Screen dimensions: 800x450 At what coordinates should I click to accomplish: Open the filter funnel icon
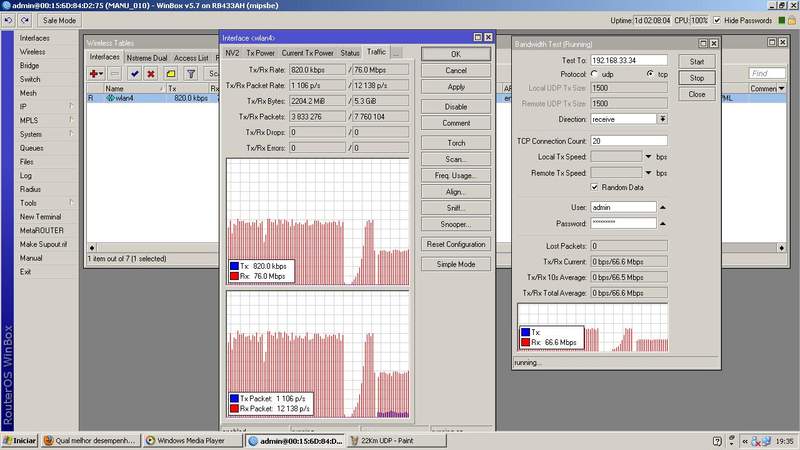[190, 73]
